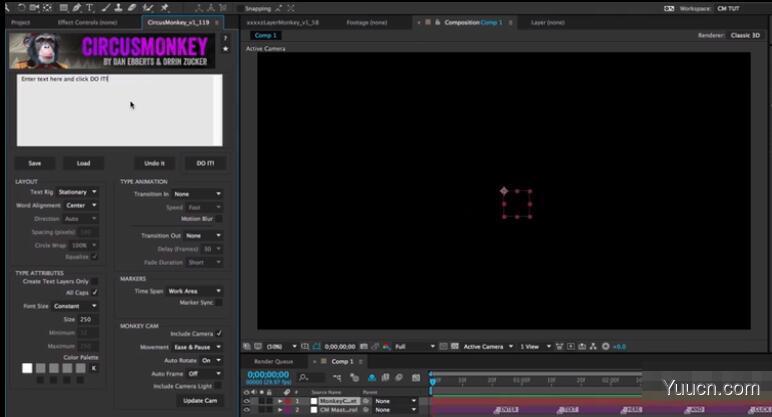Expand layer 1 with its disclosure triangle

click(280, 401)
